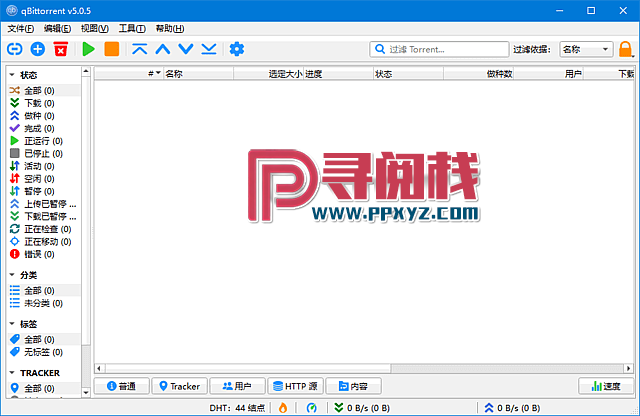Switch to the 普通 tab
This screenshot has height=416, width=640.
pos(122,386)
